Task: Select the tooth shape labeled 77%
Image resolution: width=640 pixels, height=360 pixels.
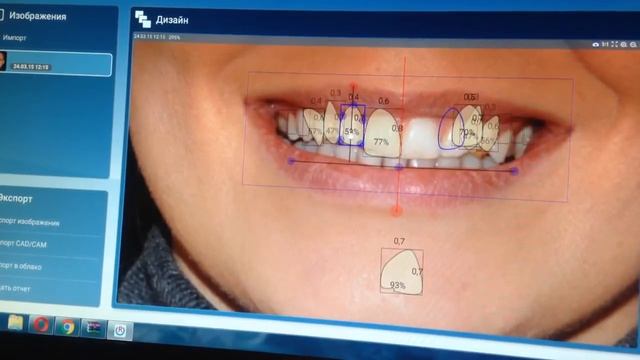Action: tap(382, 133)
